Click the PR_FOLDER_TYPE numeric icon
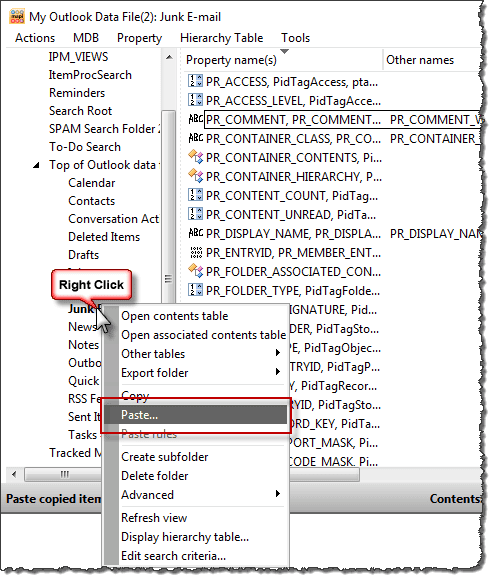This screenshot has height=579, width=494. click(196, 291)
